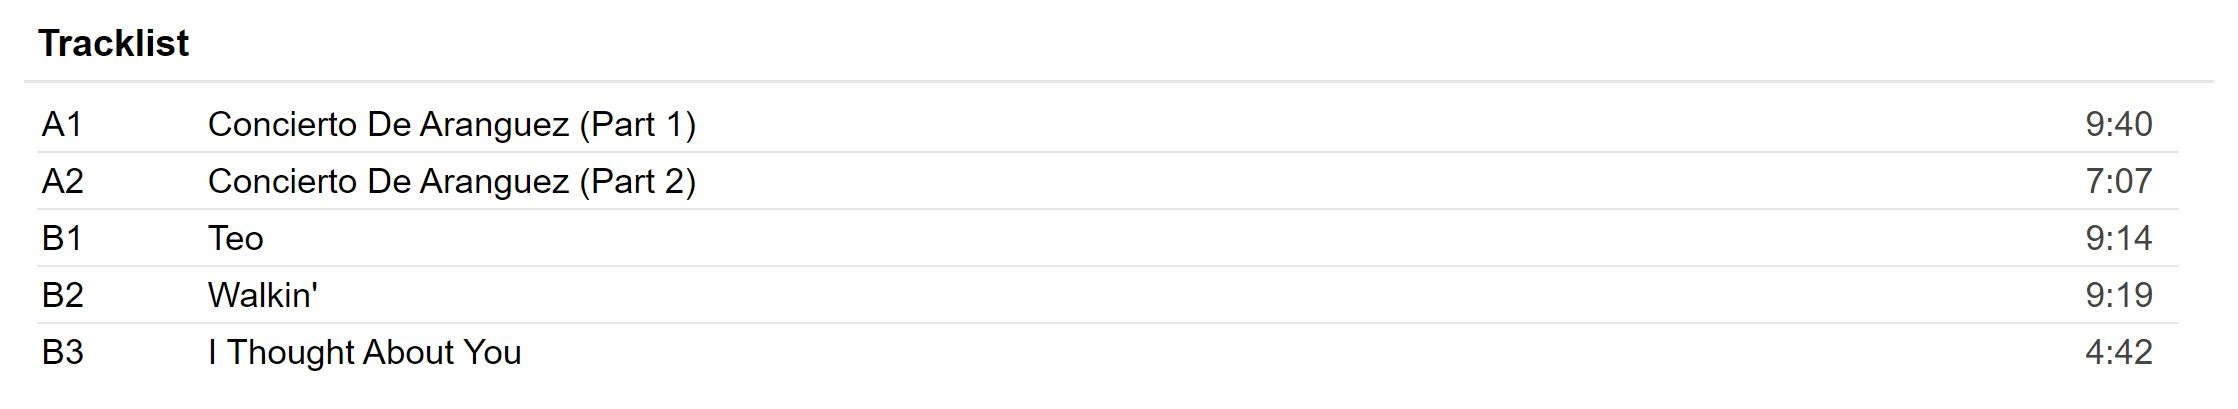The height and width of the screenshot is (409, 2238).
Task: Click track position B3
Action: 62,352
